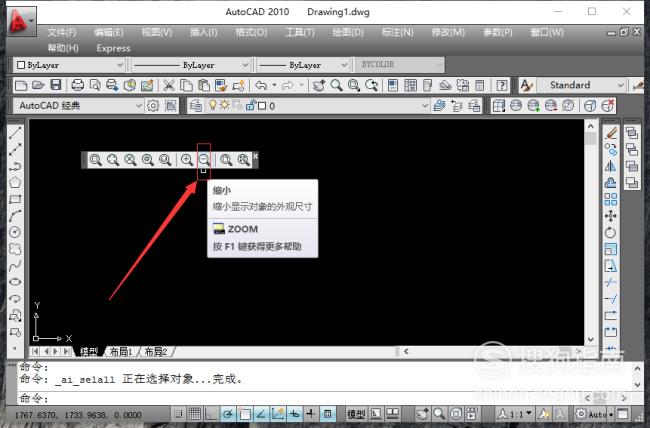Open the Layer Properties Manager
The height and width of the screenshot is (428, 650).
[195, 106]
